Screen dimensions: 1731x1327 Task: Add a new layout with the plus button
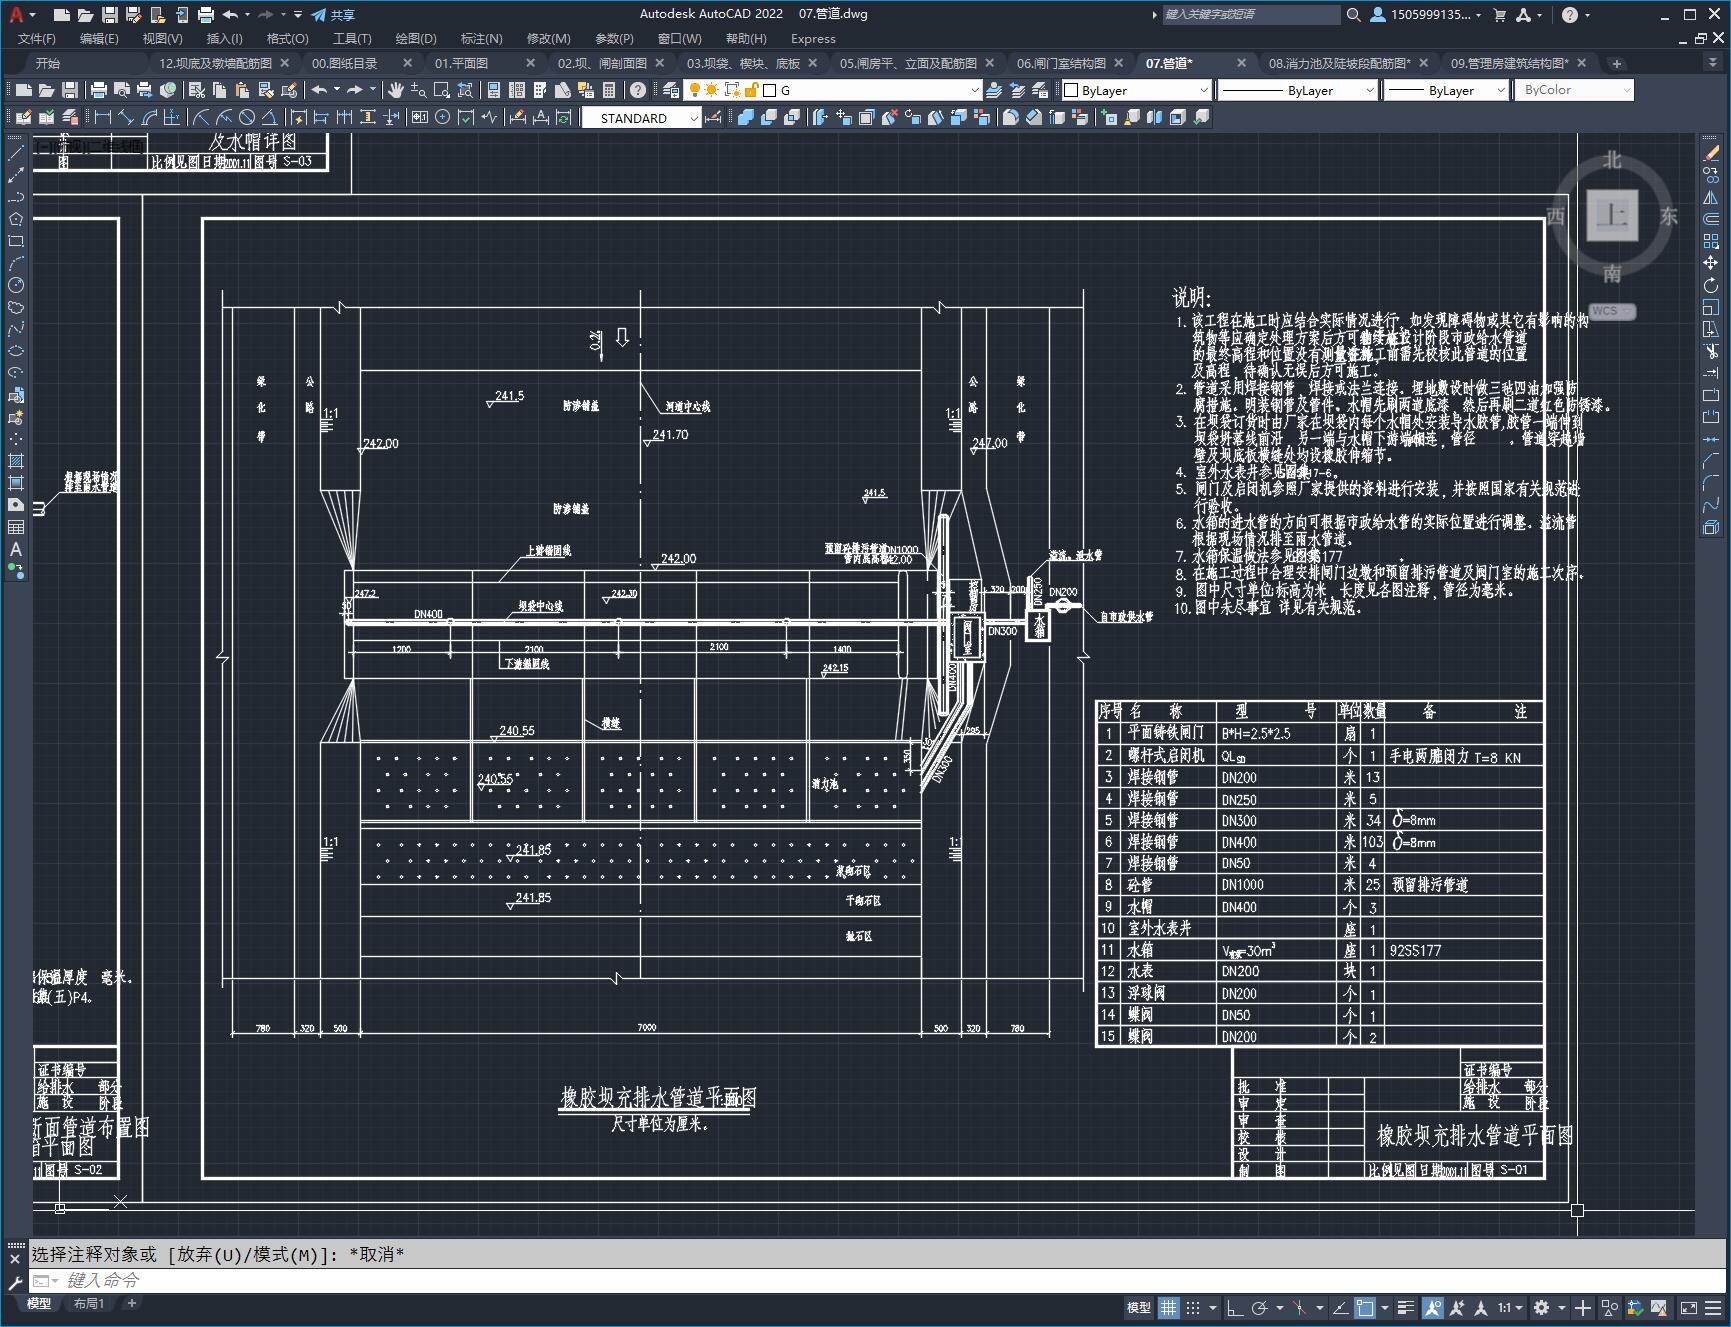click(131, 1303)
